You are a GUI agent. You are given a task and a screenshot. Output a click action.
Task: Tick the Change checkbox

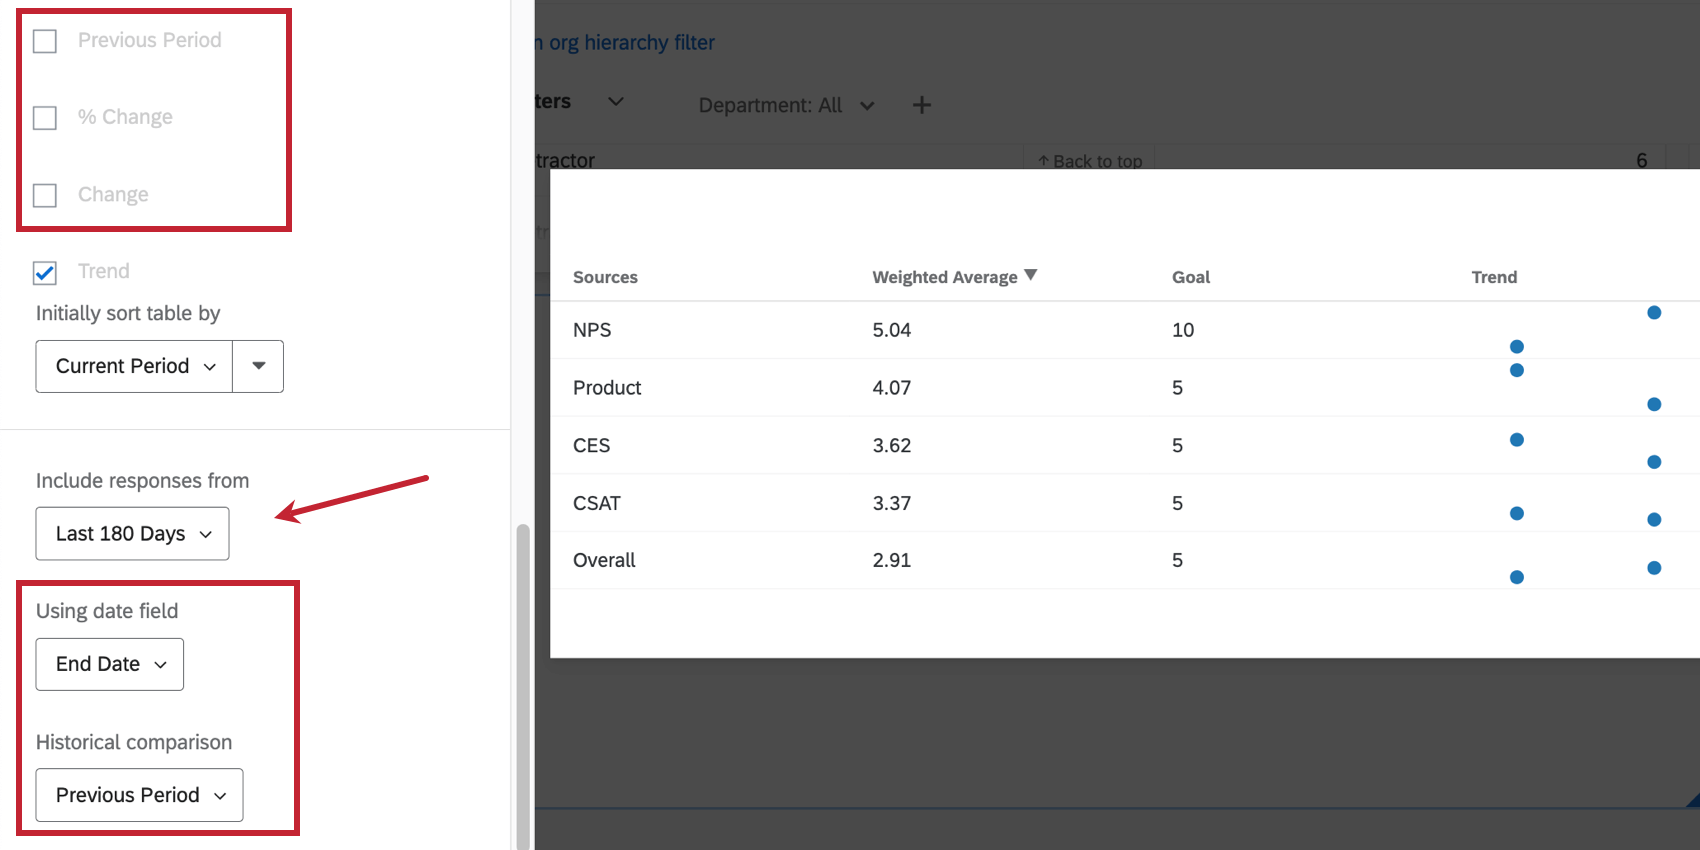coord(45,195)
